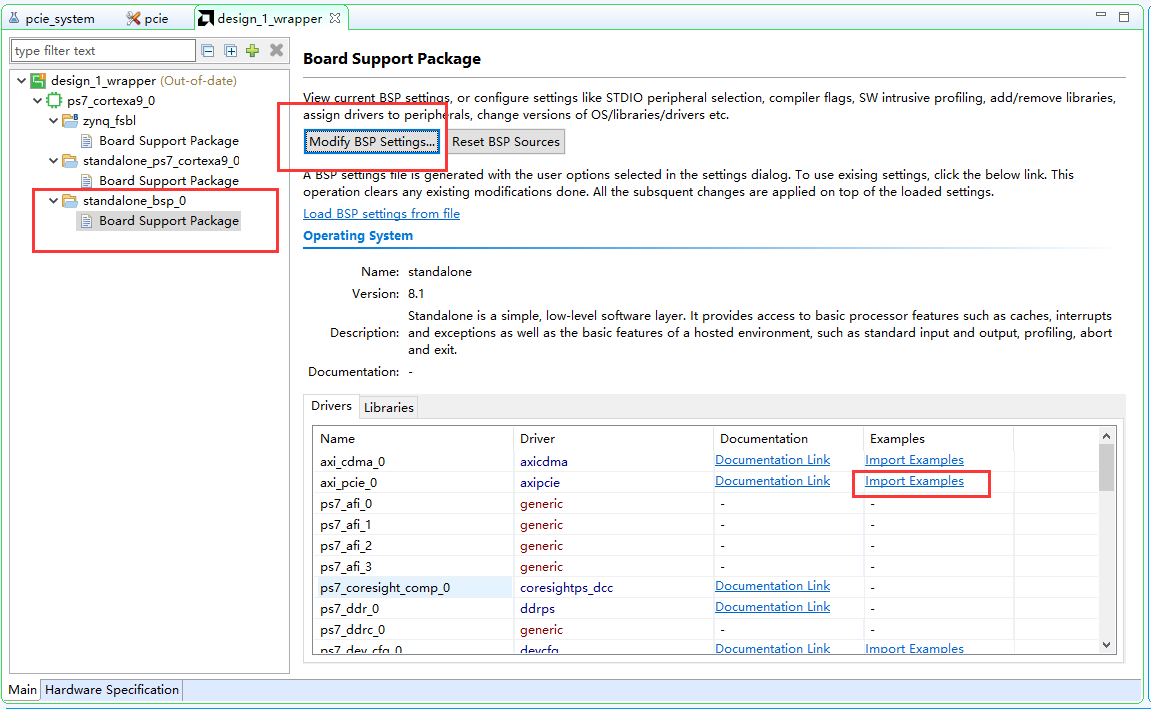Screen dimensions: 1151x709
Task: Select the document icon under standalone_bsp_0
Action: (87, 221)
